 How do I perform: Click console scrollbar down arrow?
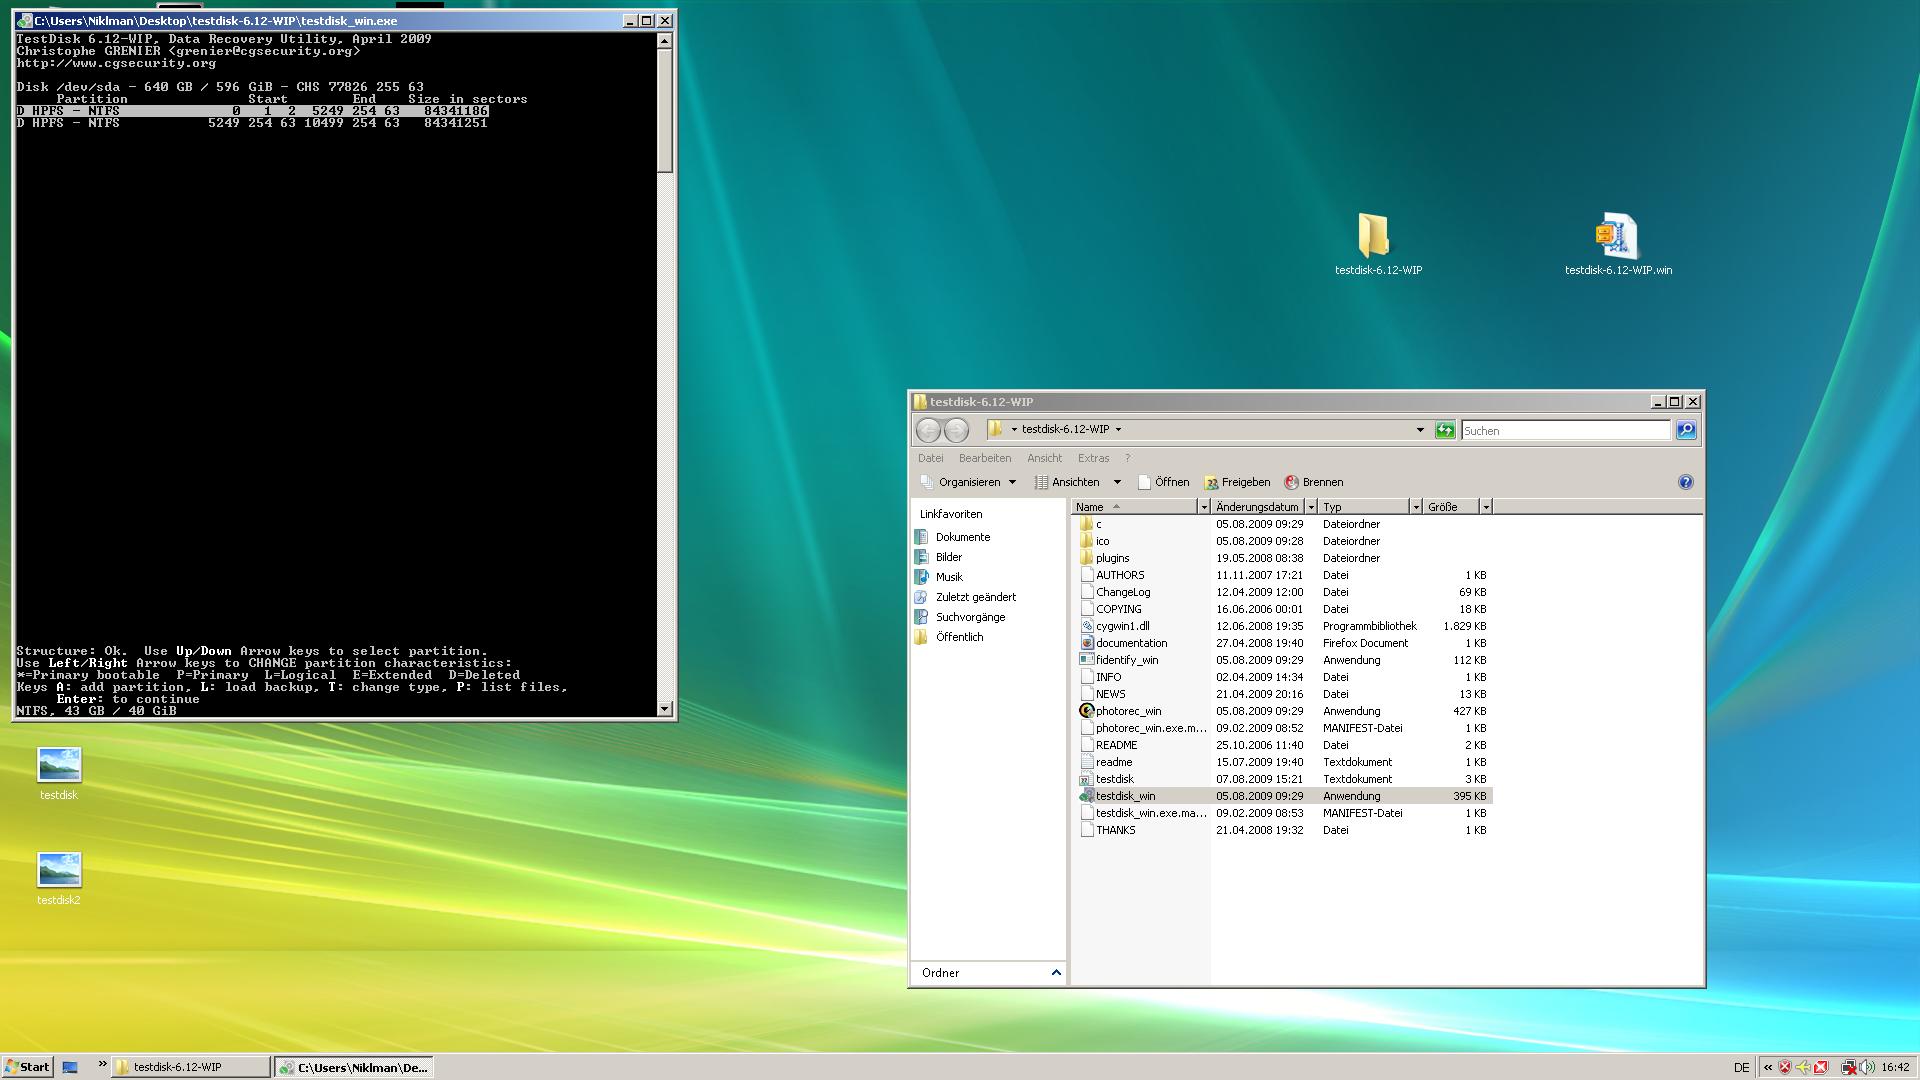point(665,709)
